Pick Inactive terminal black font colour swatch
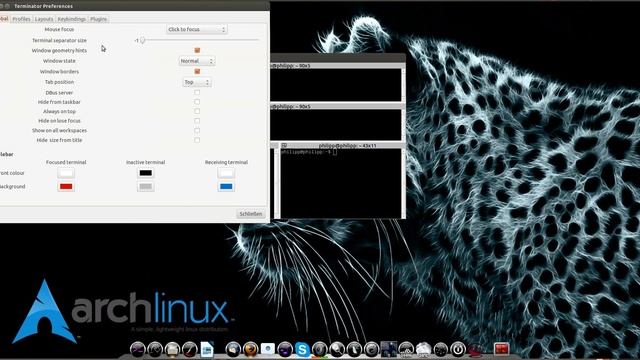Viewport: 640px width, 360px height. 146,173
